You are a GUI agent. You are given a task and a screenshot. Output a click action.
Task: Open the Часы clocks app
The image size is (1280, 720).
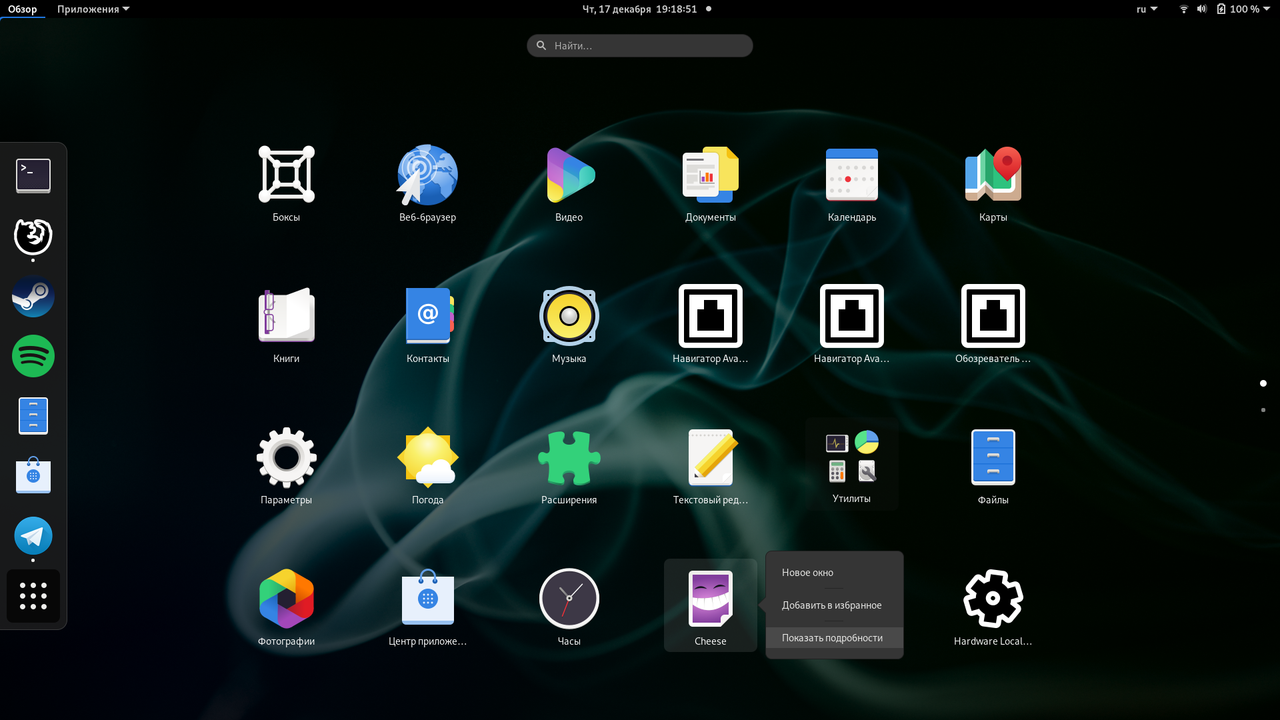click(x=569, y=599)
